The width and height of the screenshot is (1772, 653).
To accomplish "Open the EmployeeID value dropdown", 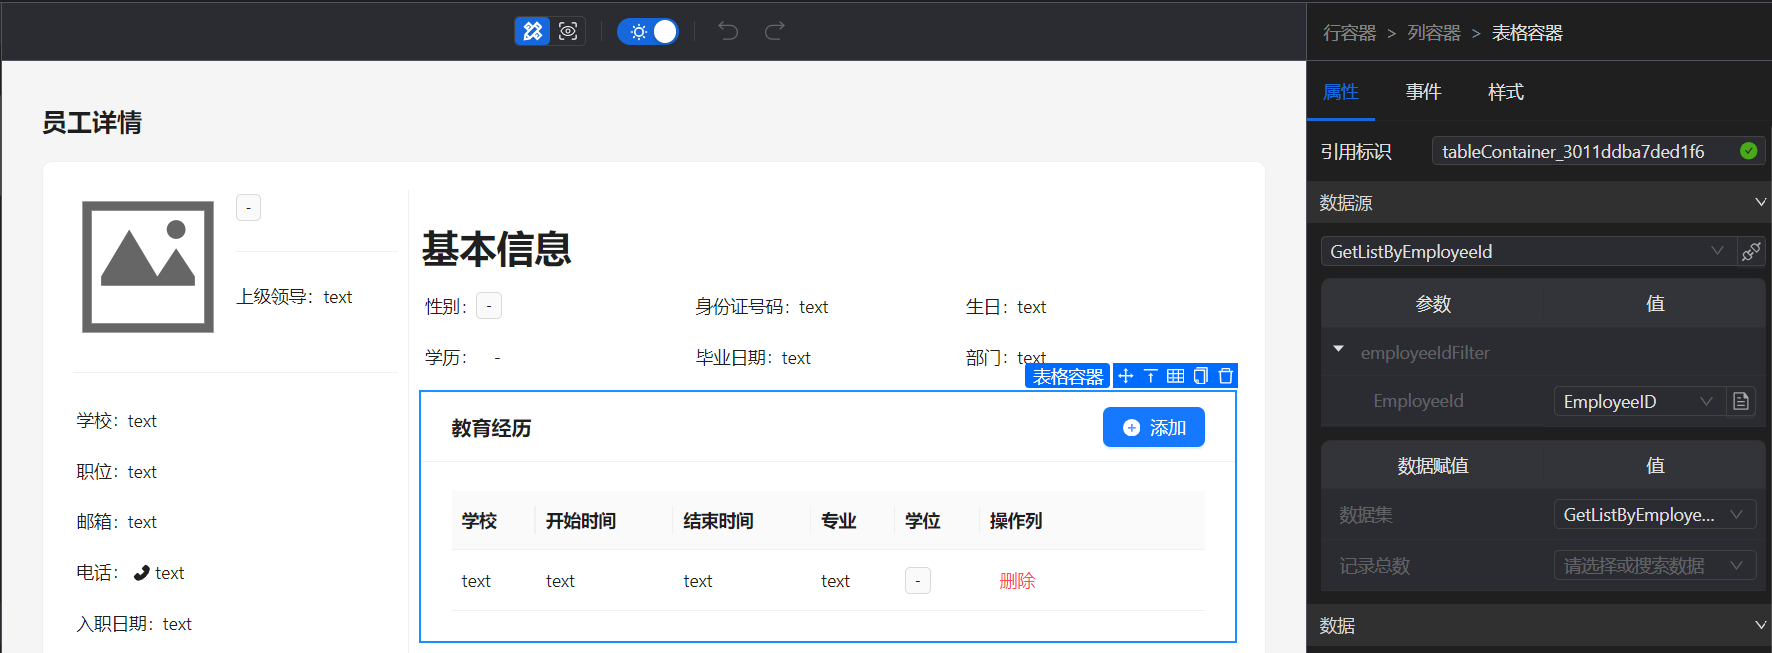I will tap(1639, 401).
